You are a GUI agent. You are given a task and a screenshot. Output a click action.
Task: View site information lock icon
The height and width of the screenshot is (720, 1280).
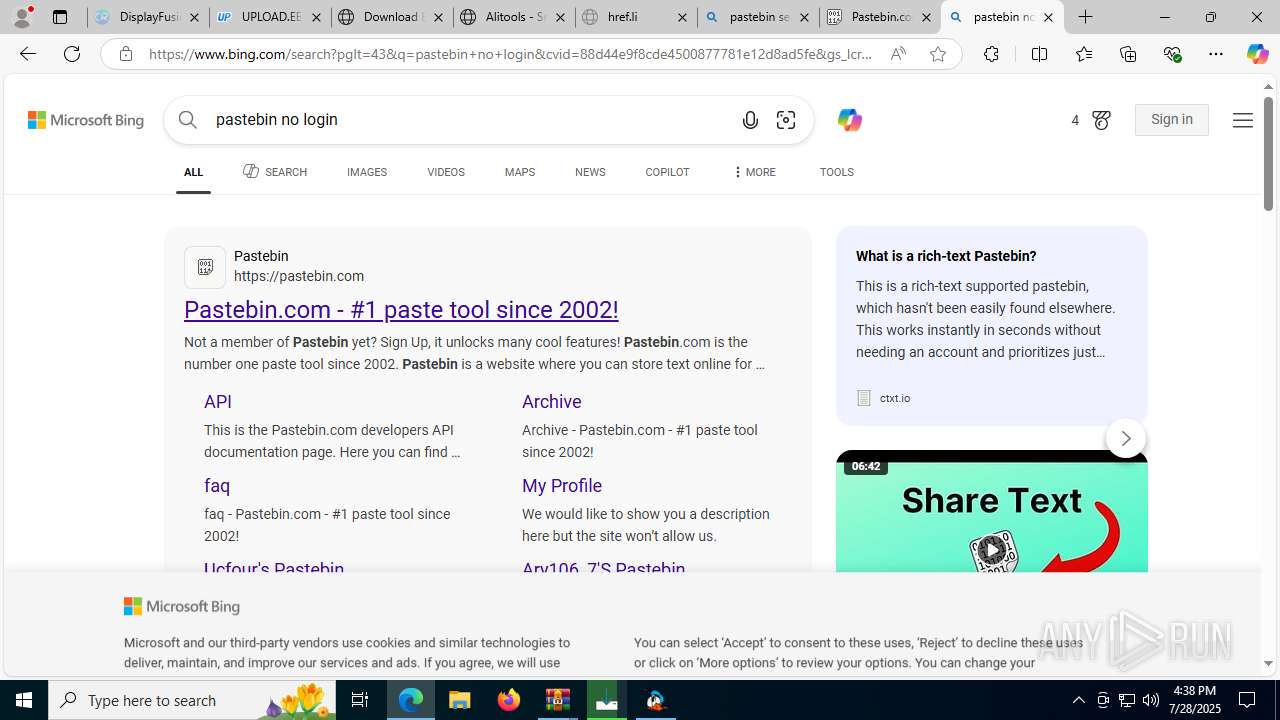pyautogui.click(x=125, y=54)
